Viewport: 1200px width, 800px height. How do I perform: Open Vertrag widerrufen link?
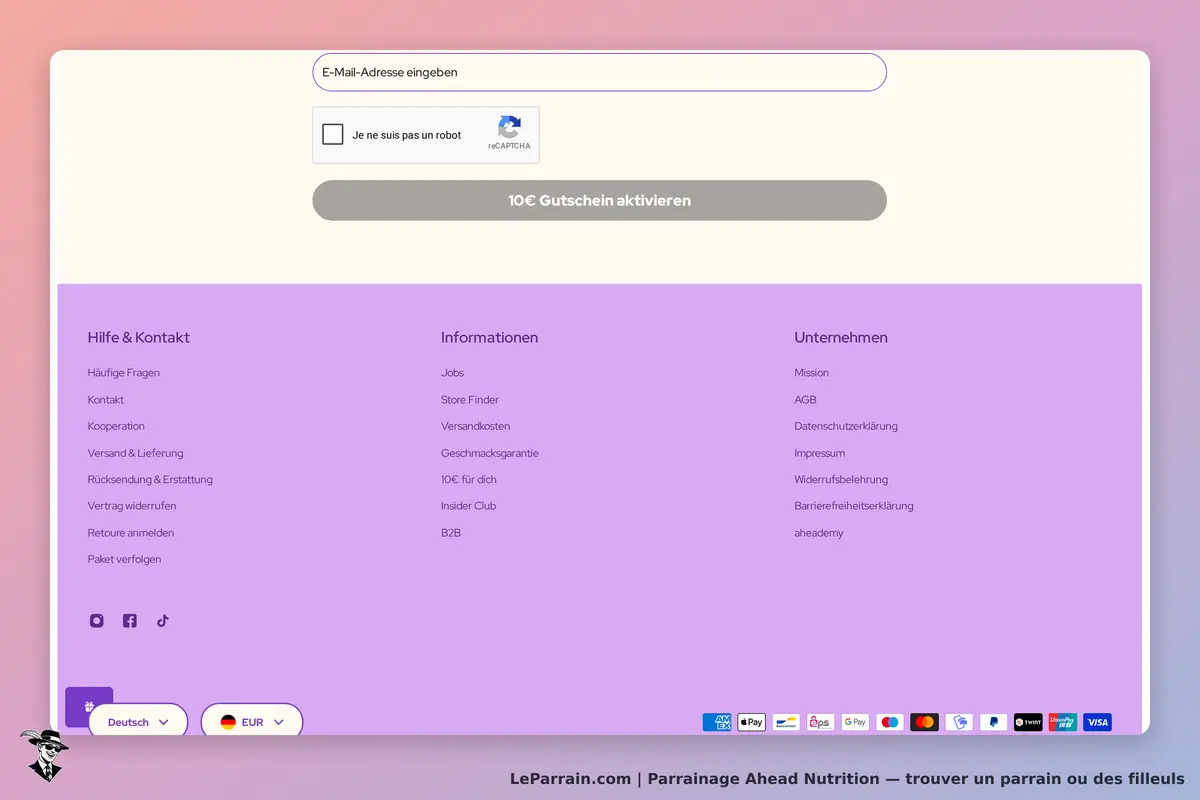(132, 506)
